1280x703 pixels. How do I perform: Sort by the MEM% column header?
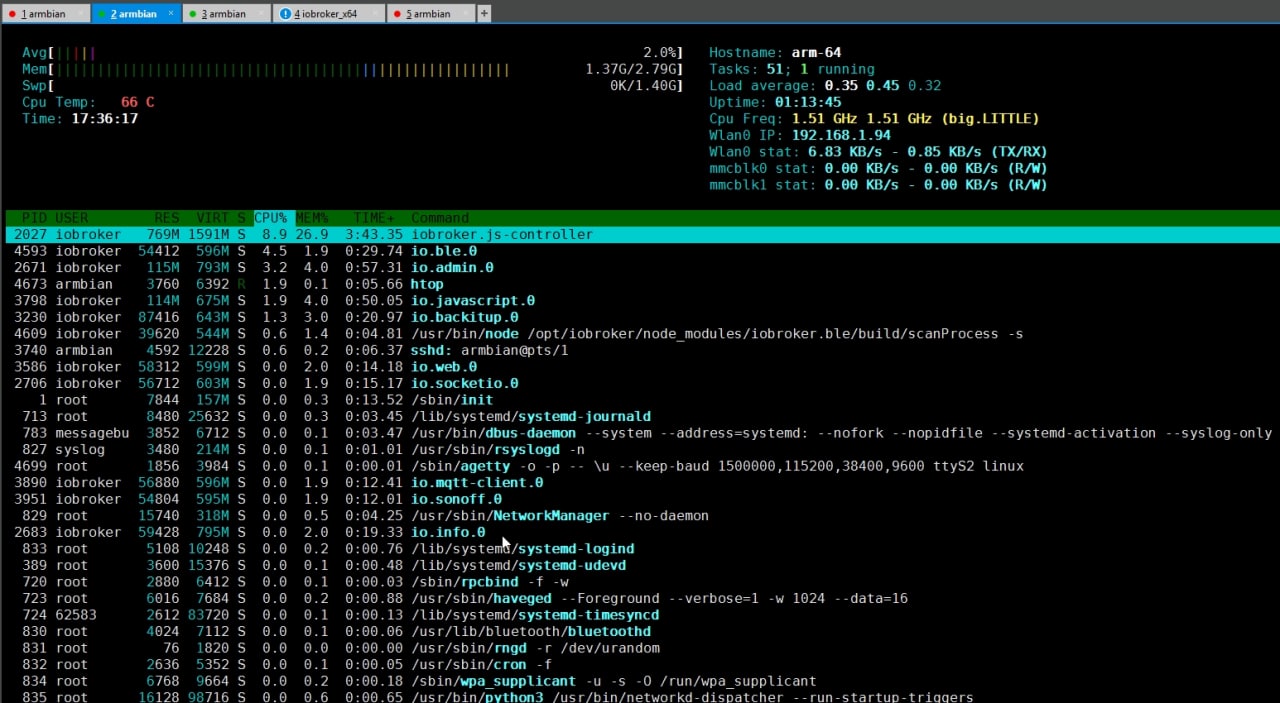coord(312,218)
